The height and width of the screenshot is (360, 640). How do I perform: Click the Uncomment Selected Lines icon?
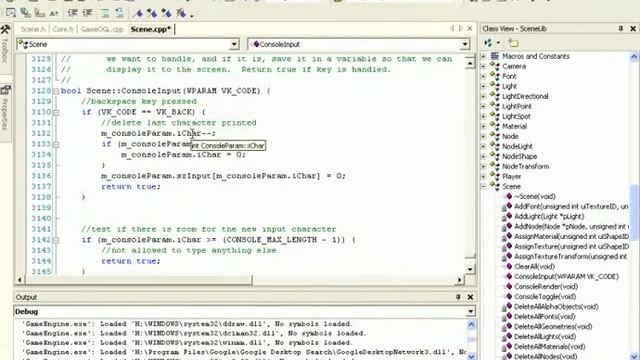point(119,13)
